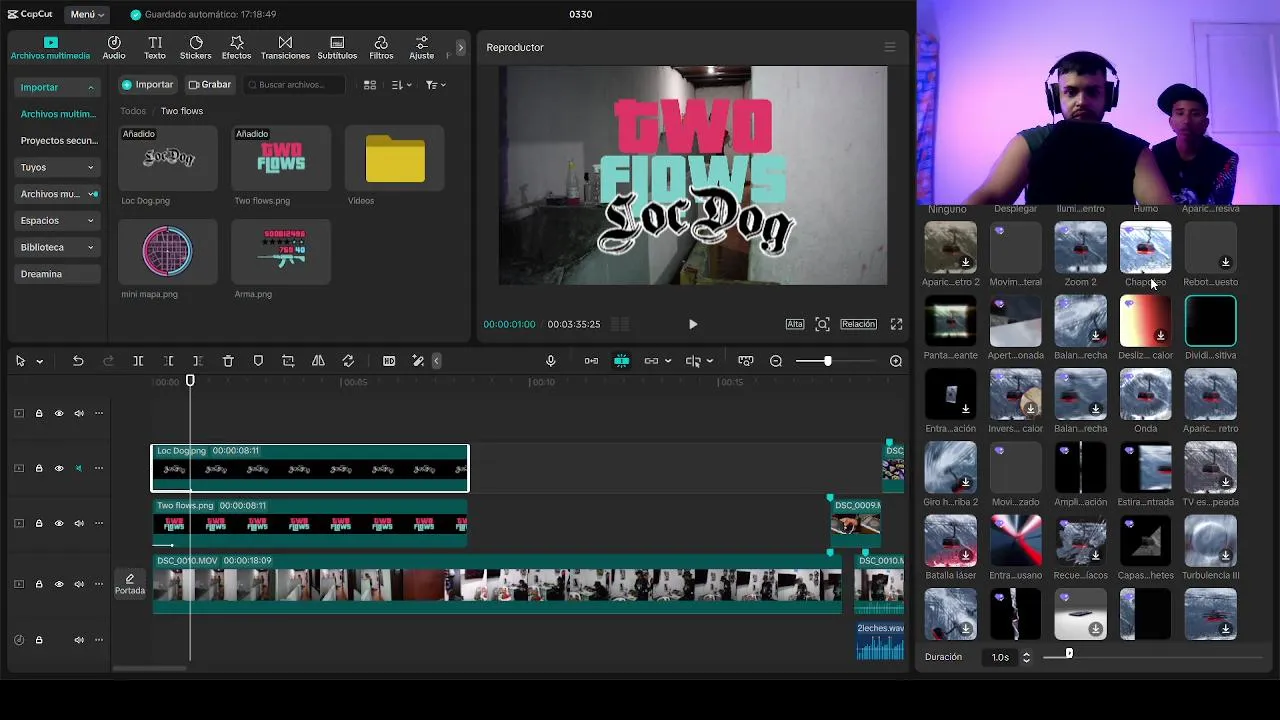The image size is (1280, 720).
Task: Toggle main track magnet button
Action: tap(591, 361)
